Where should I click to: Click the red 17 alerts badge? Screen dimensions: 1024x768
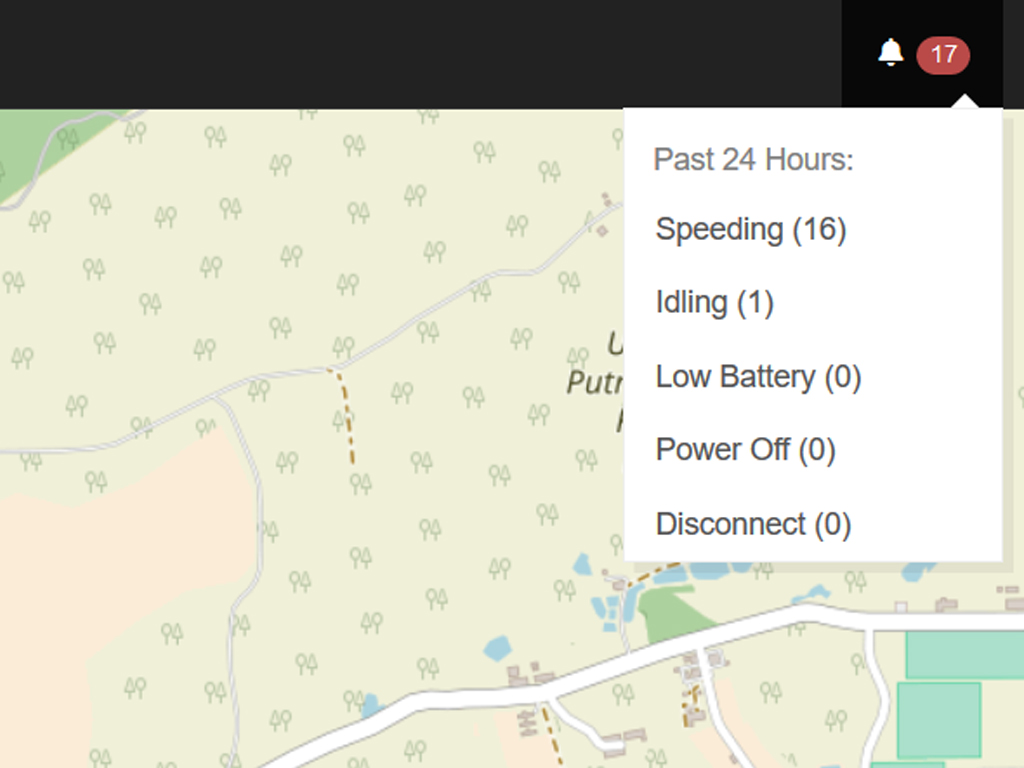click(x=943, y=54)
